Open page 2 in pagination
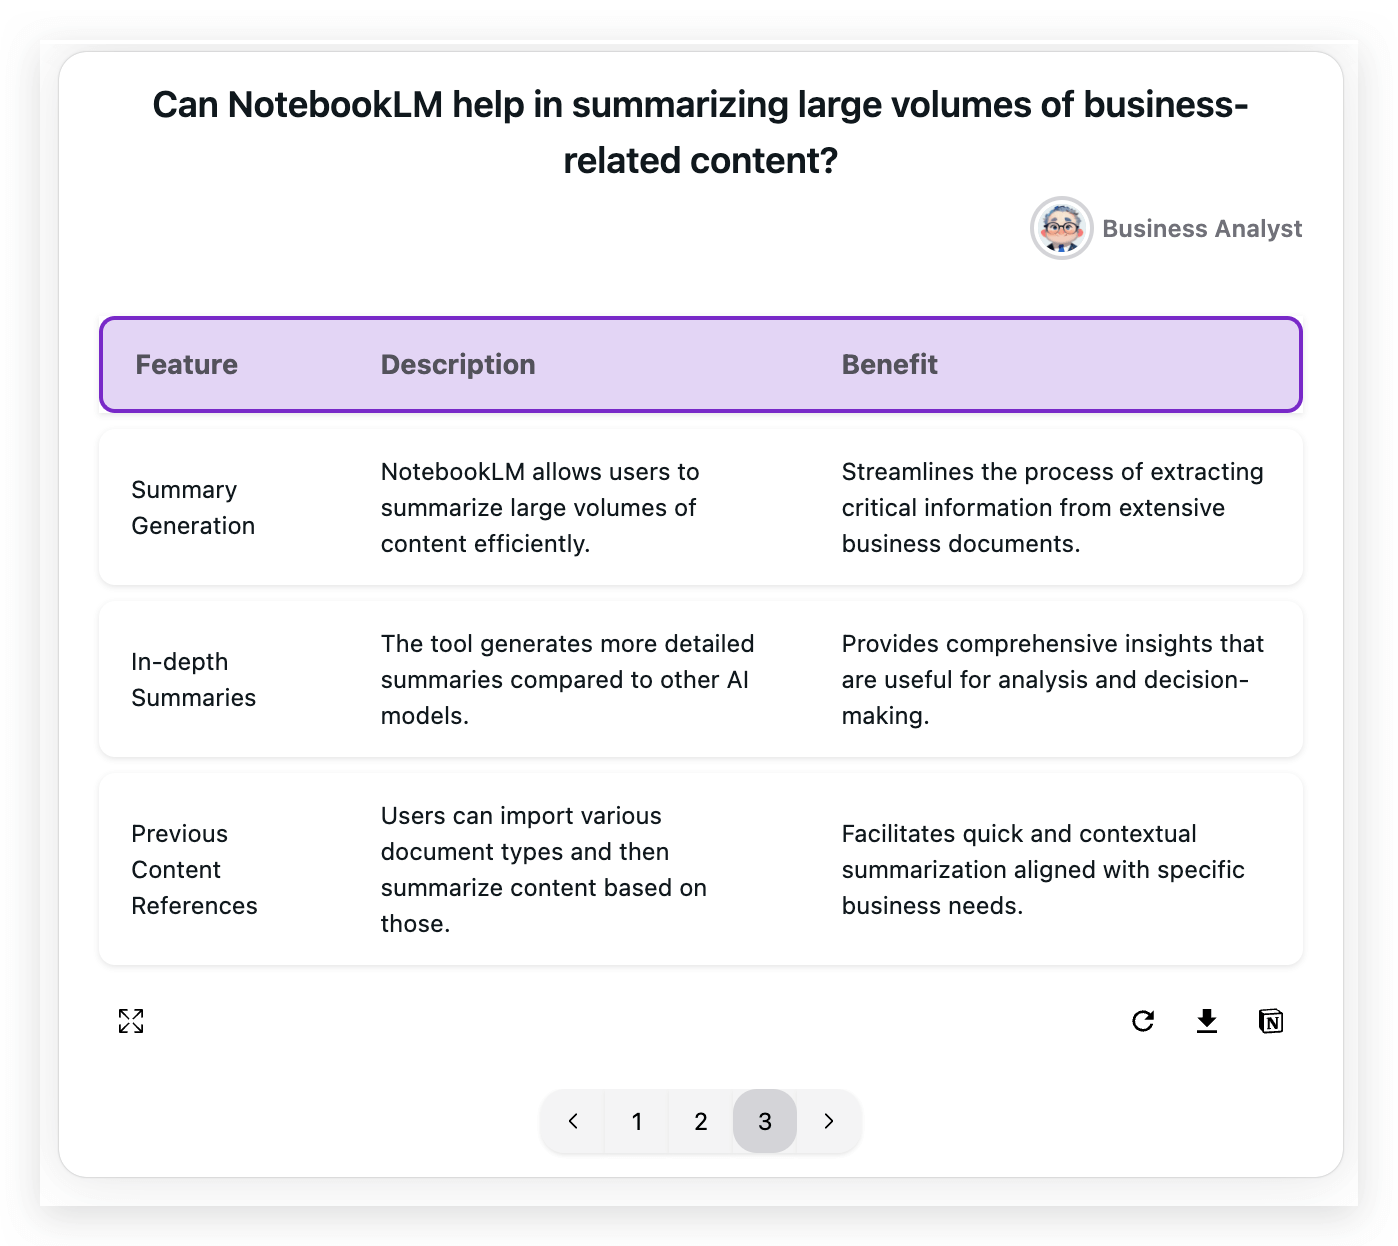 (x=701, y=1121)
